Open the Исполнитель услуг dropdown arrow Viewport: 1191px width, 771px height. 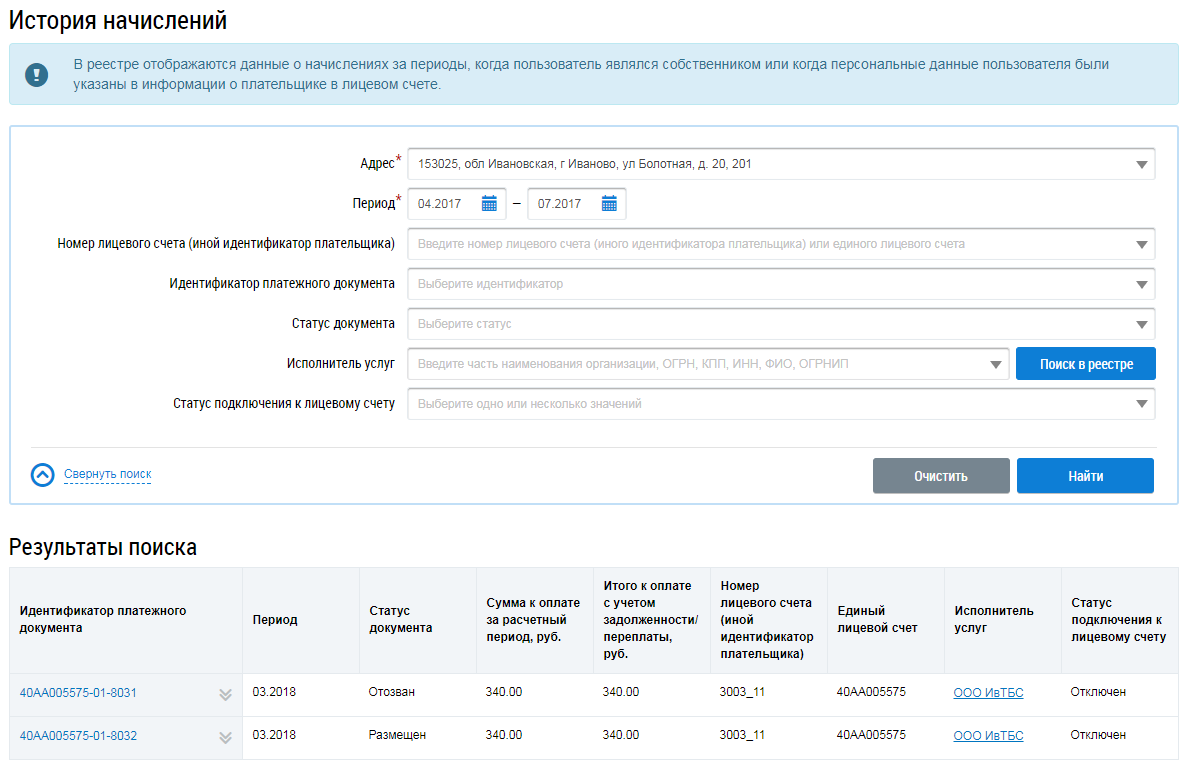[x=994, y=365]
